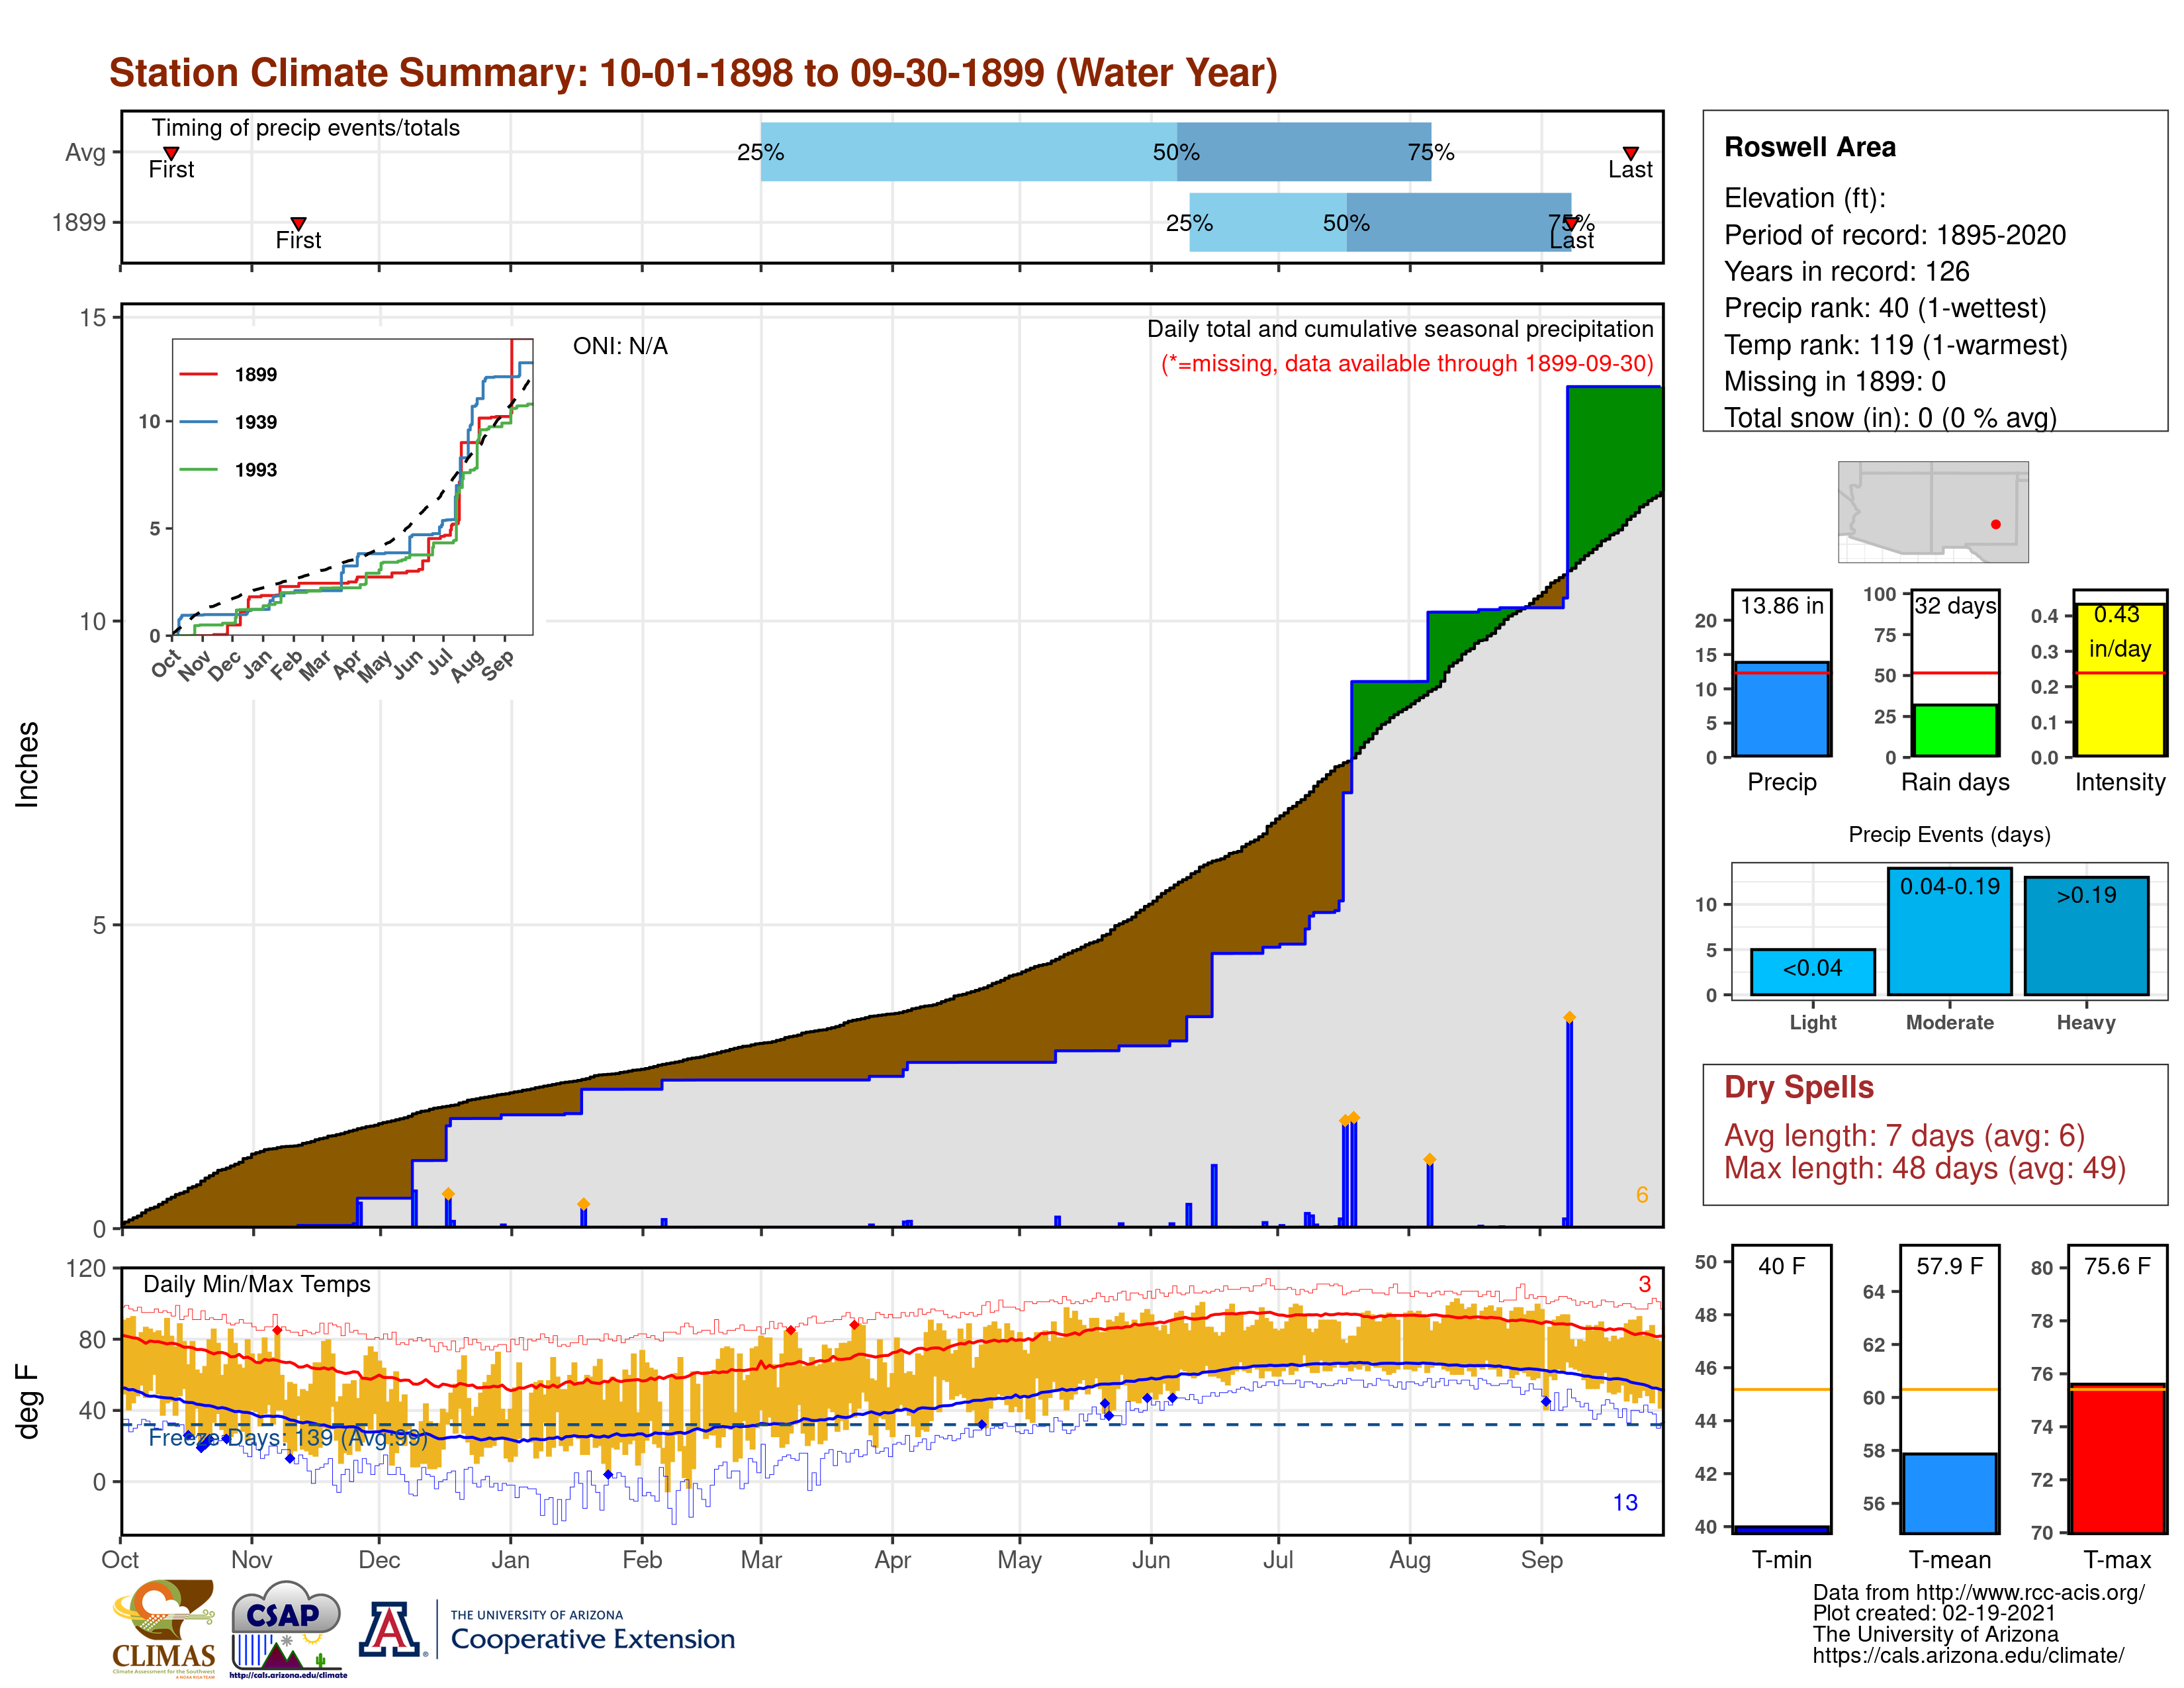Click the 'ONI: N/A' label
Image resolution: width=2184 pixels, height=1688 pixels.
coord(620,346)
